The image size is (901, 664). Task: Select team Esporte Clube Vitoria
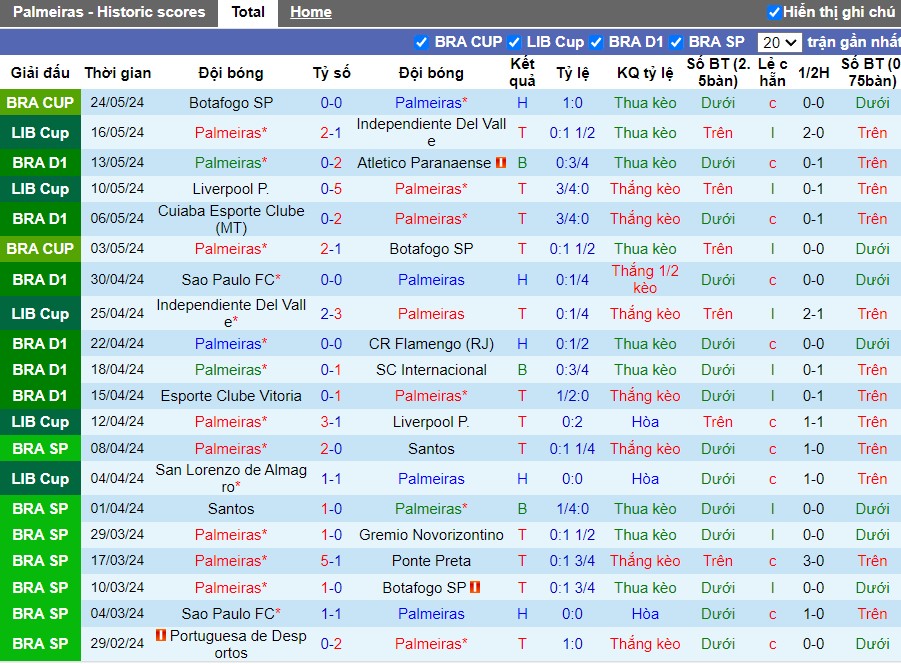pyautogui.click(x=231, y=396)
